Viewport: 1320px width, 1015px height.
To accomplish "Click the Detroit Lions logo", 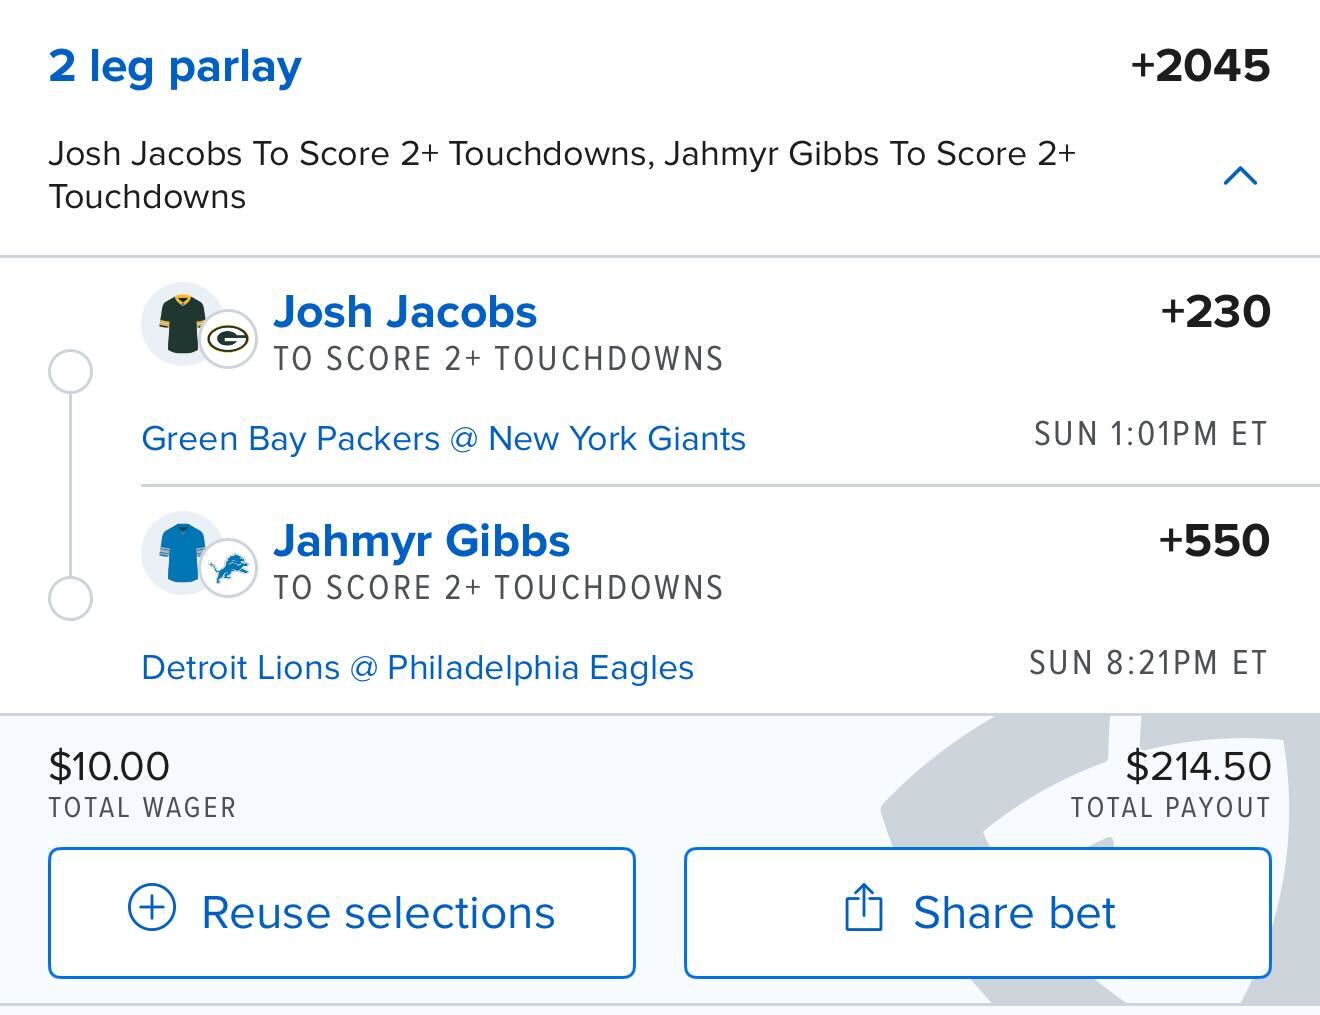I will [228, 569].
